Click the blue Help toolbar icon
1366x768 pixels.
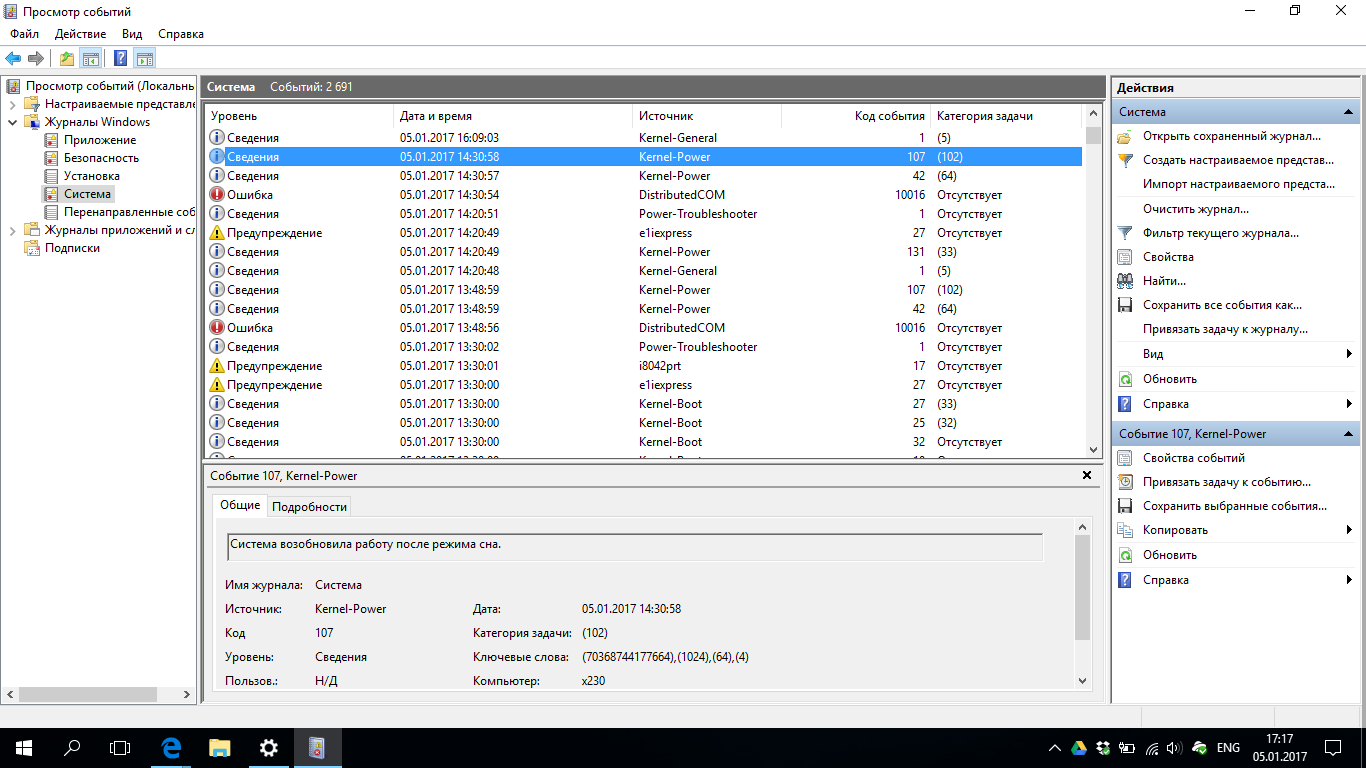coord(120,58)
